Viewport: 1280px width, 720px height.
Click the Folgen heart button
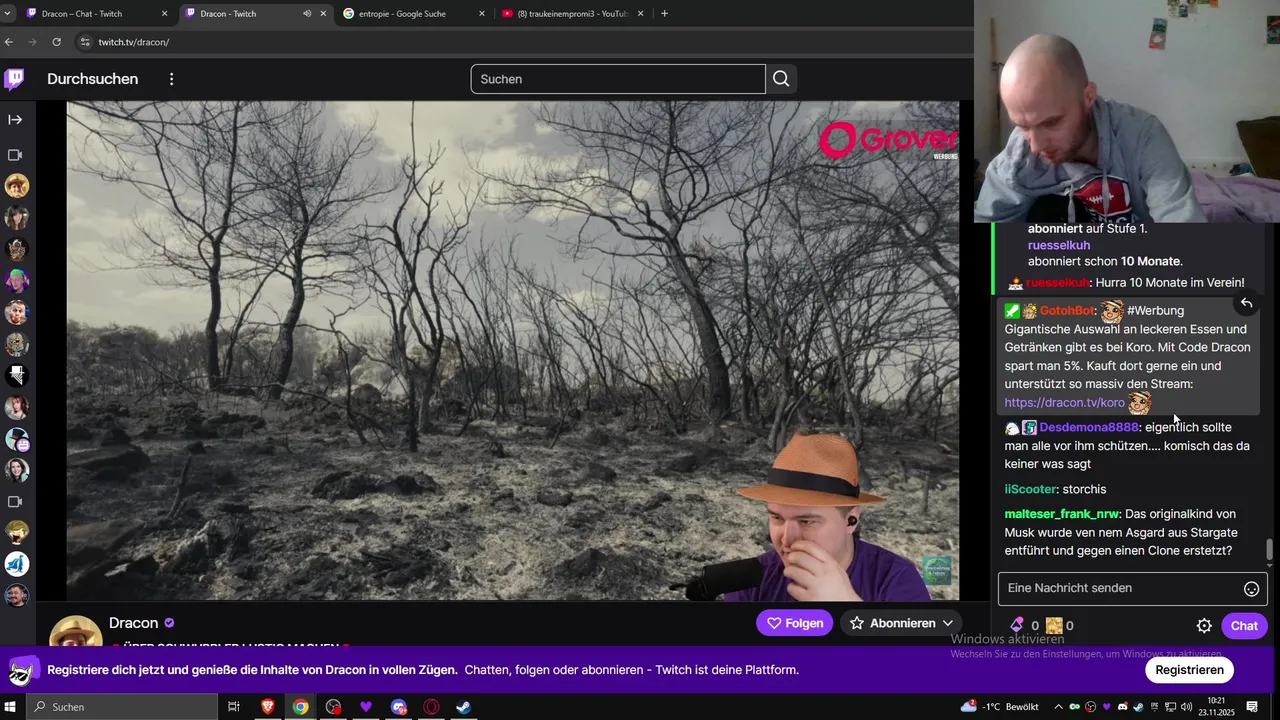pyautogui.click(x=794, y=623)
